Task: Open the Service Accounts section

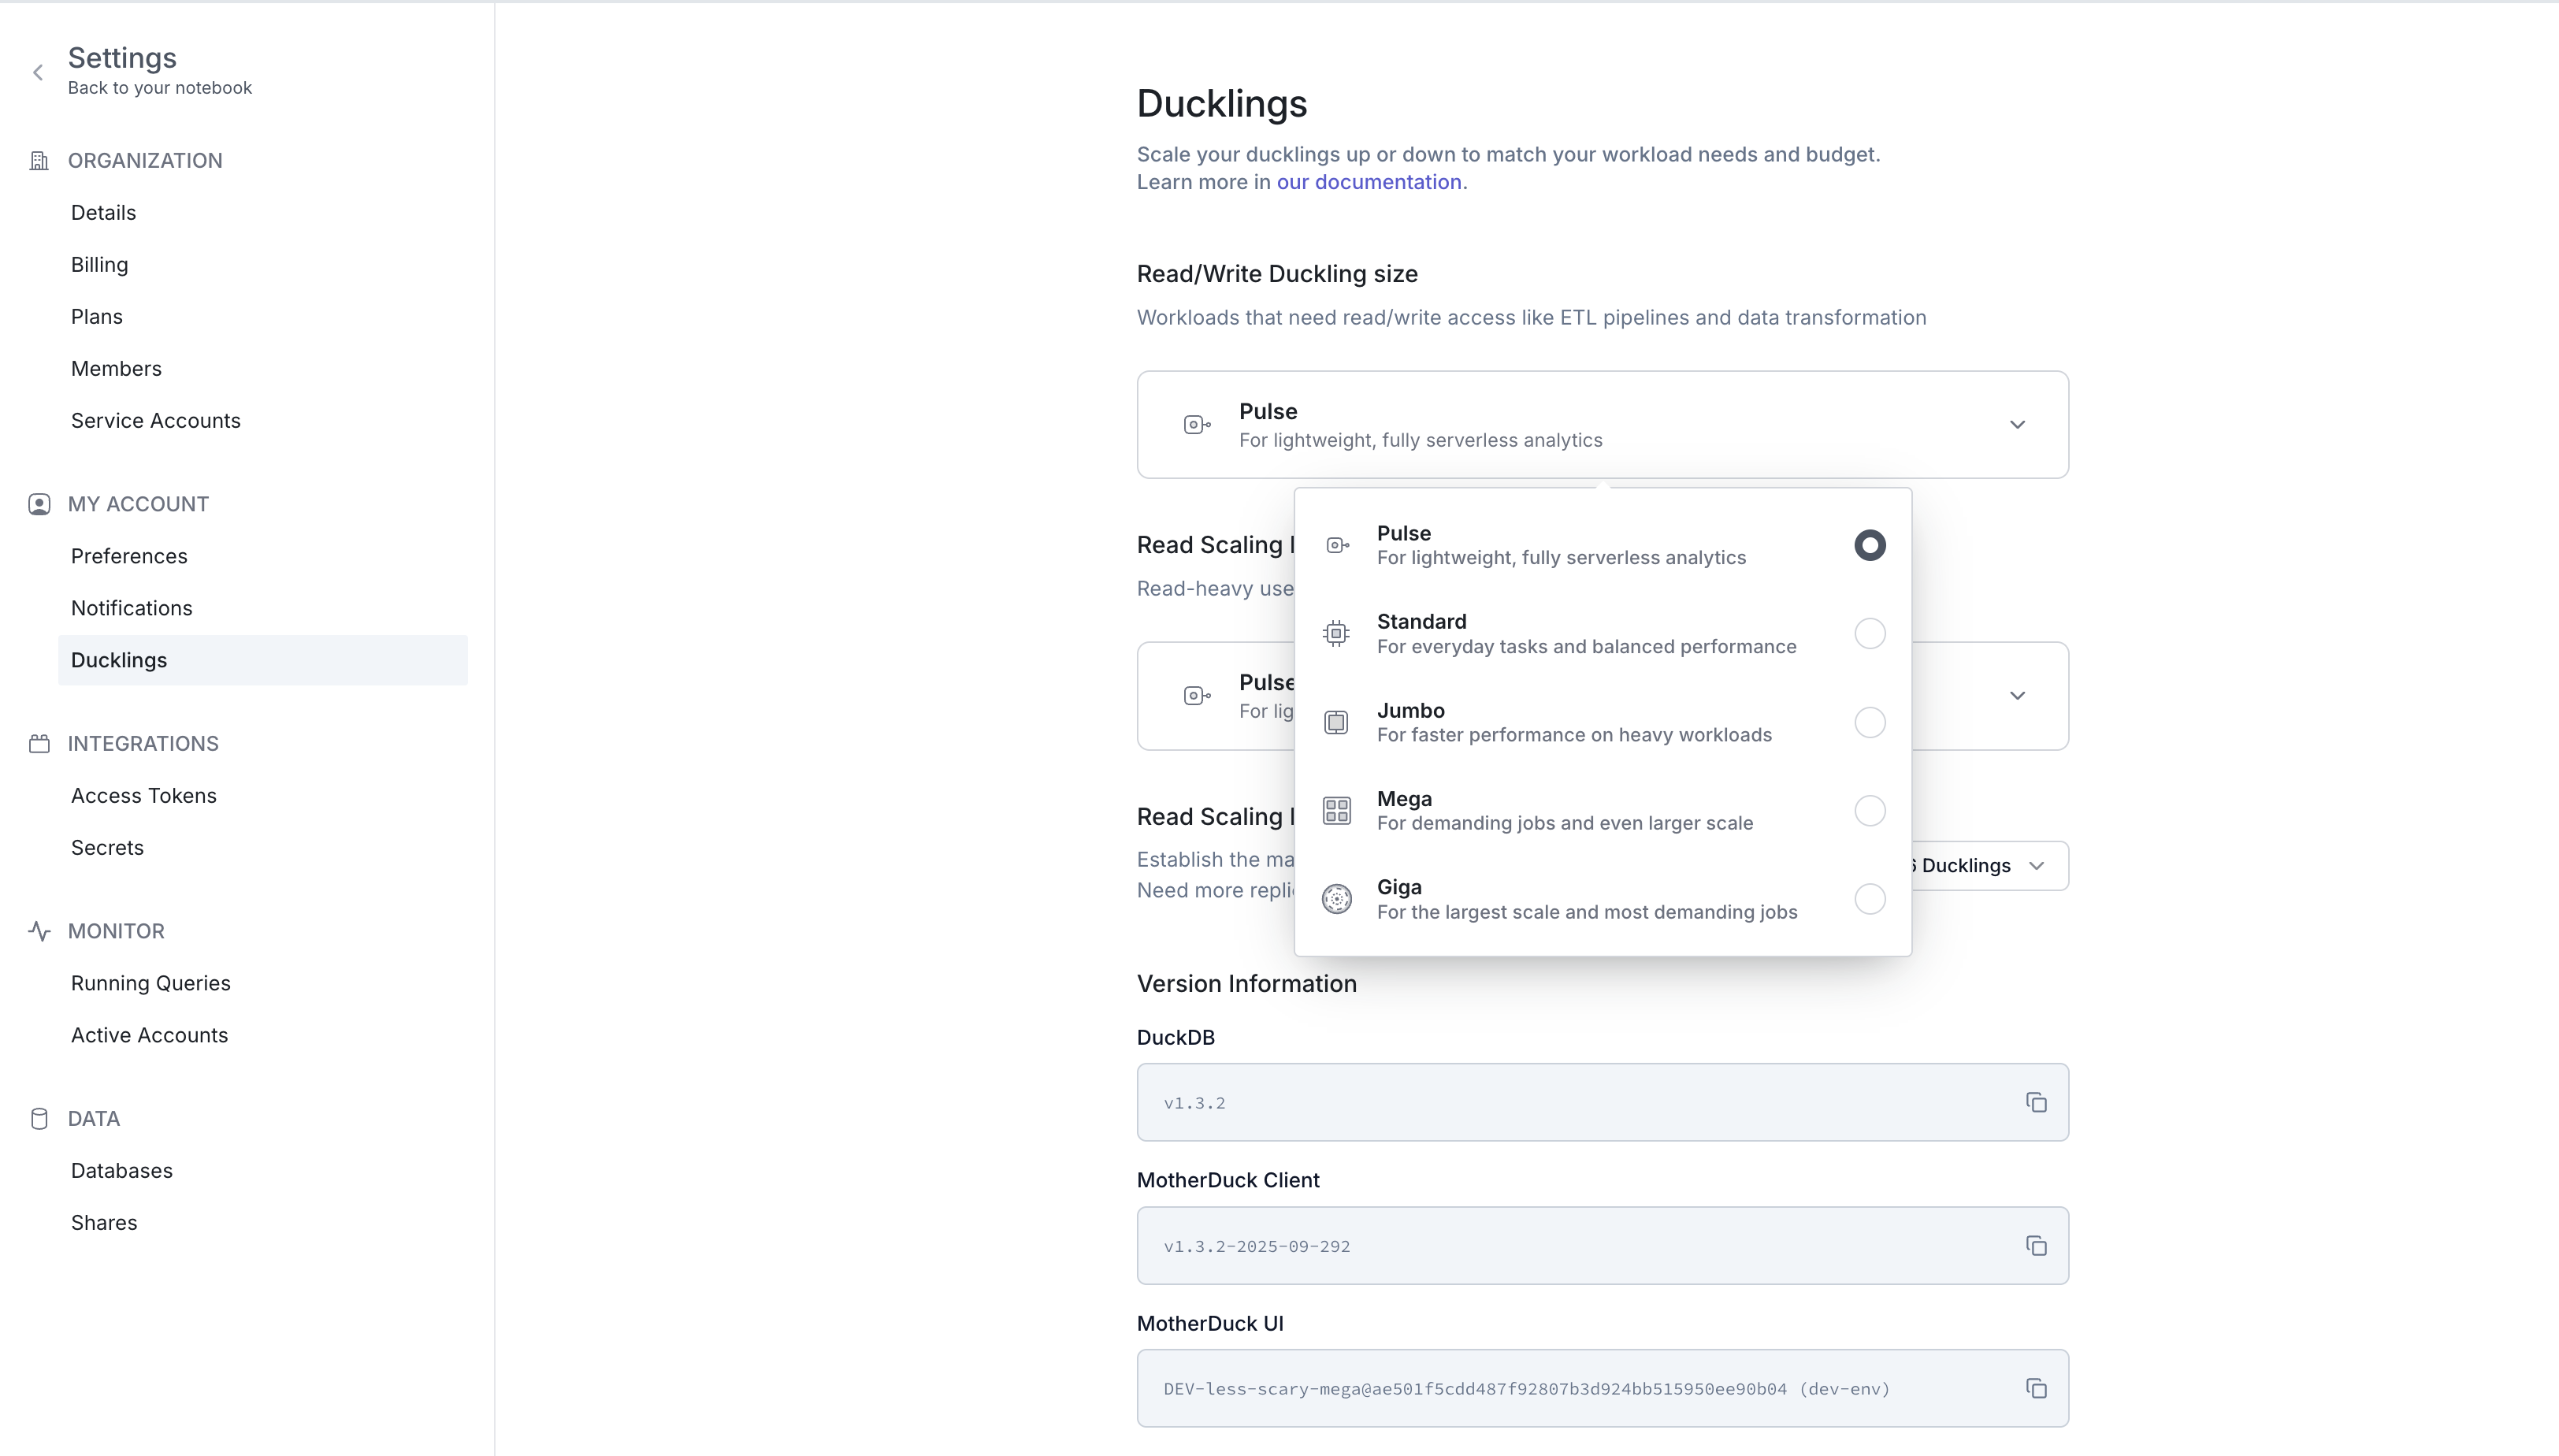Action: [x=155, y=420]
